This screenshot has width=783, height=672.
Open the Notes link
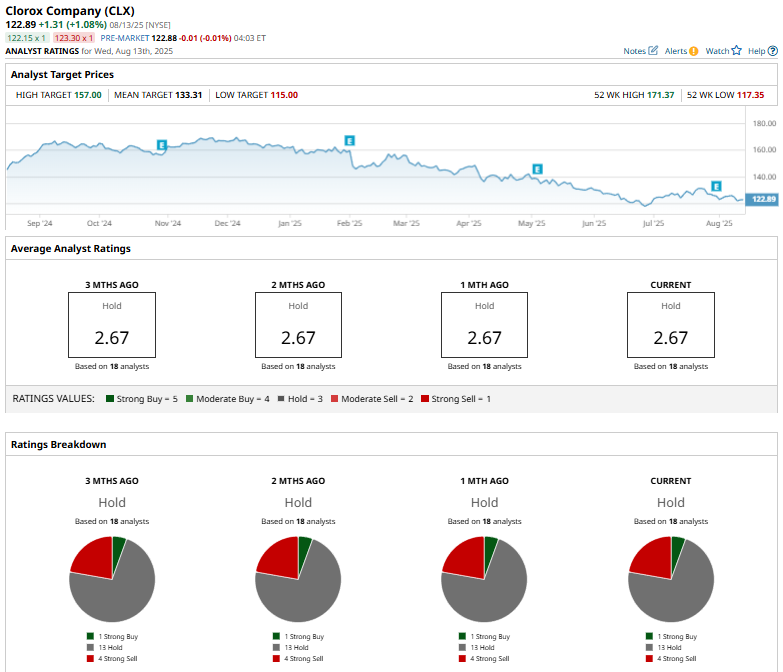pyautogui.click(x=634, y=51)
